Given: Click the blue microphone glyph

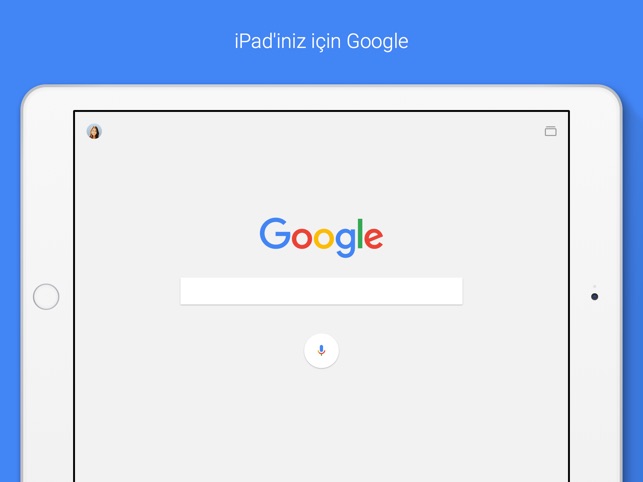Looking at the screenshot, I should tap(322, 350).
